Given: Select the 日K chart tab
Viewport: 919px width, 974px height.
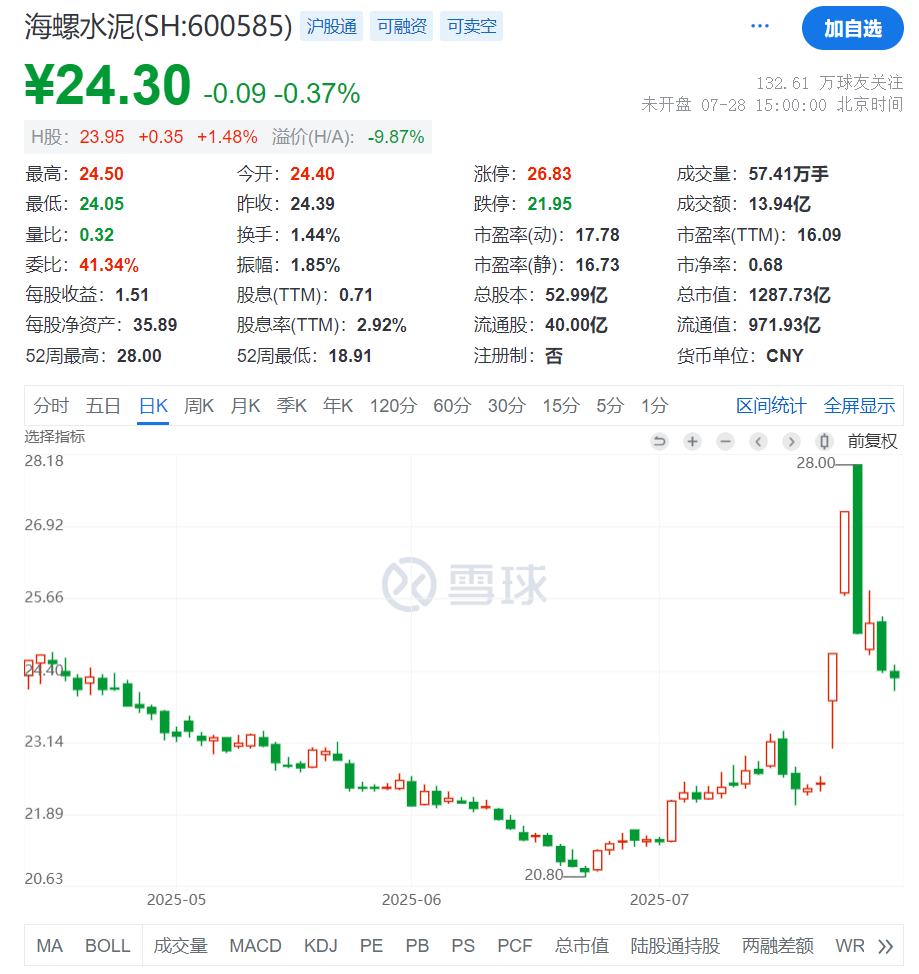Looking at the screenshot, I should (x=153, y=406).
